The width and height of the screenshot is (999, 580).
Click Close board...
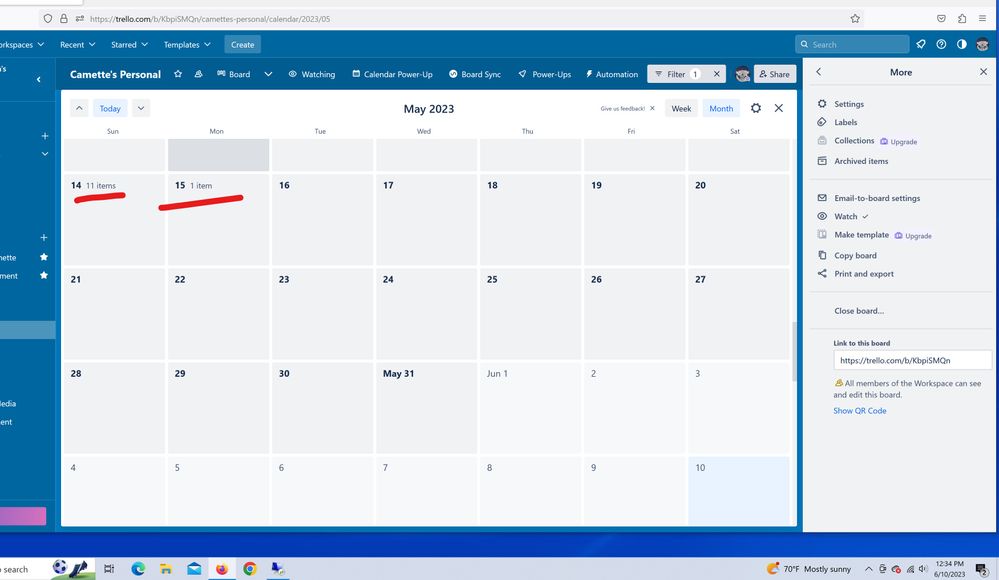[859, 311]
